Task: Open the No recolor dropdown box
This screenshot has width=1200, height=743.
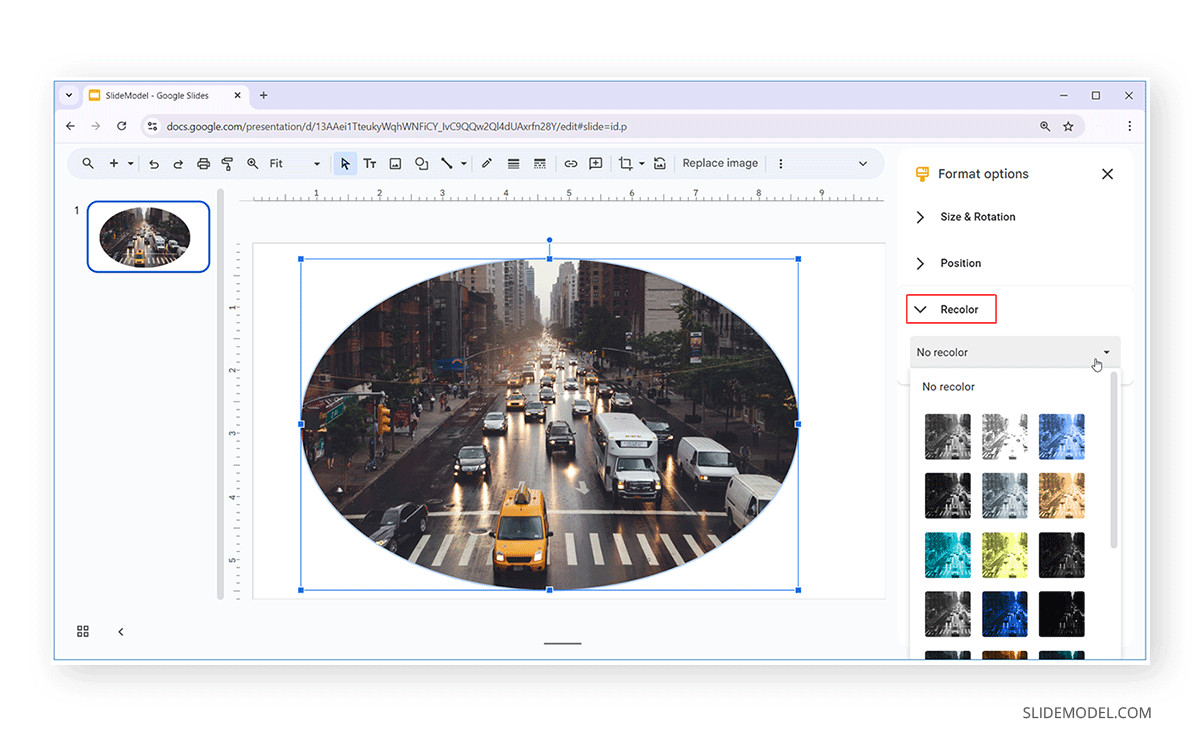Action: click(1015, 352)
